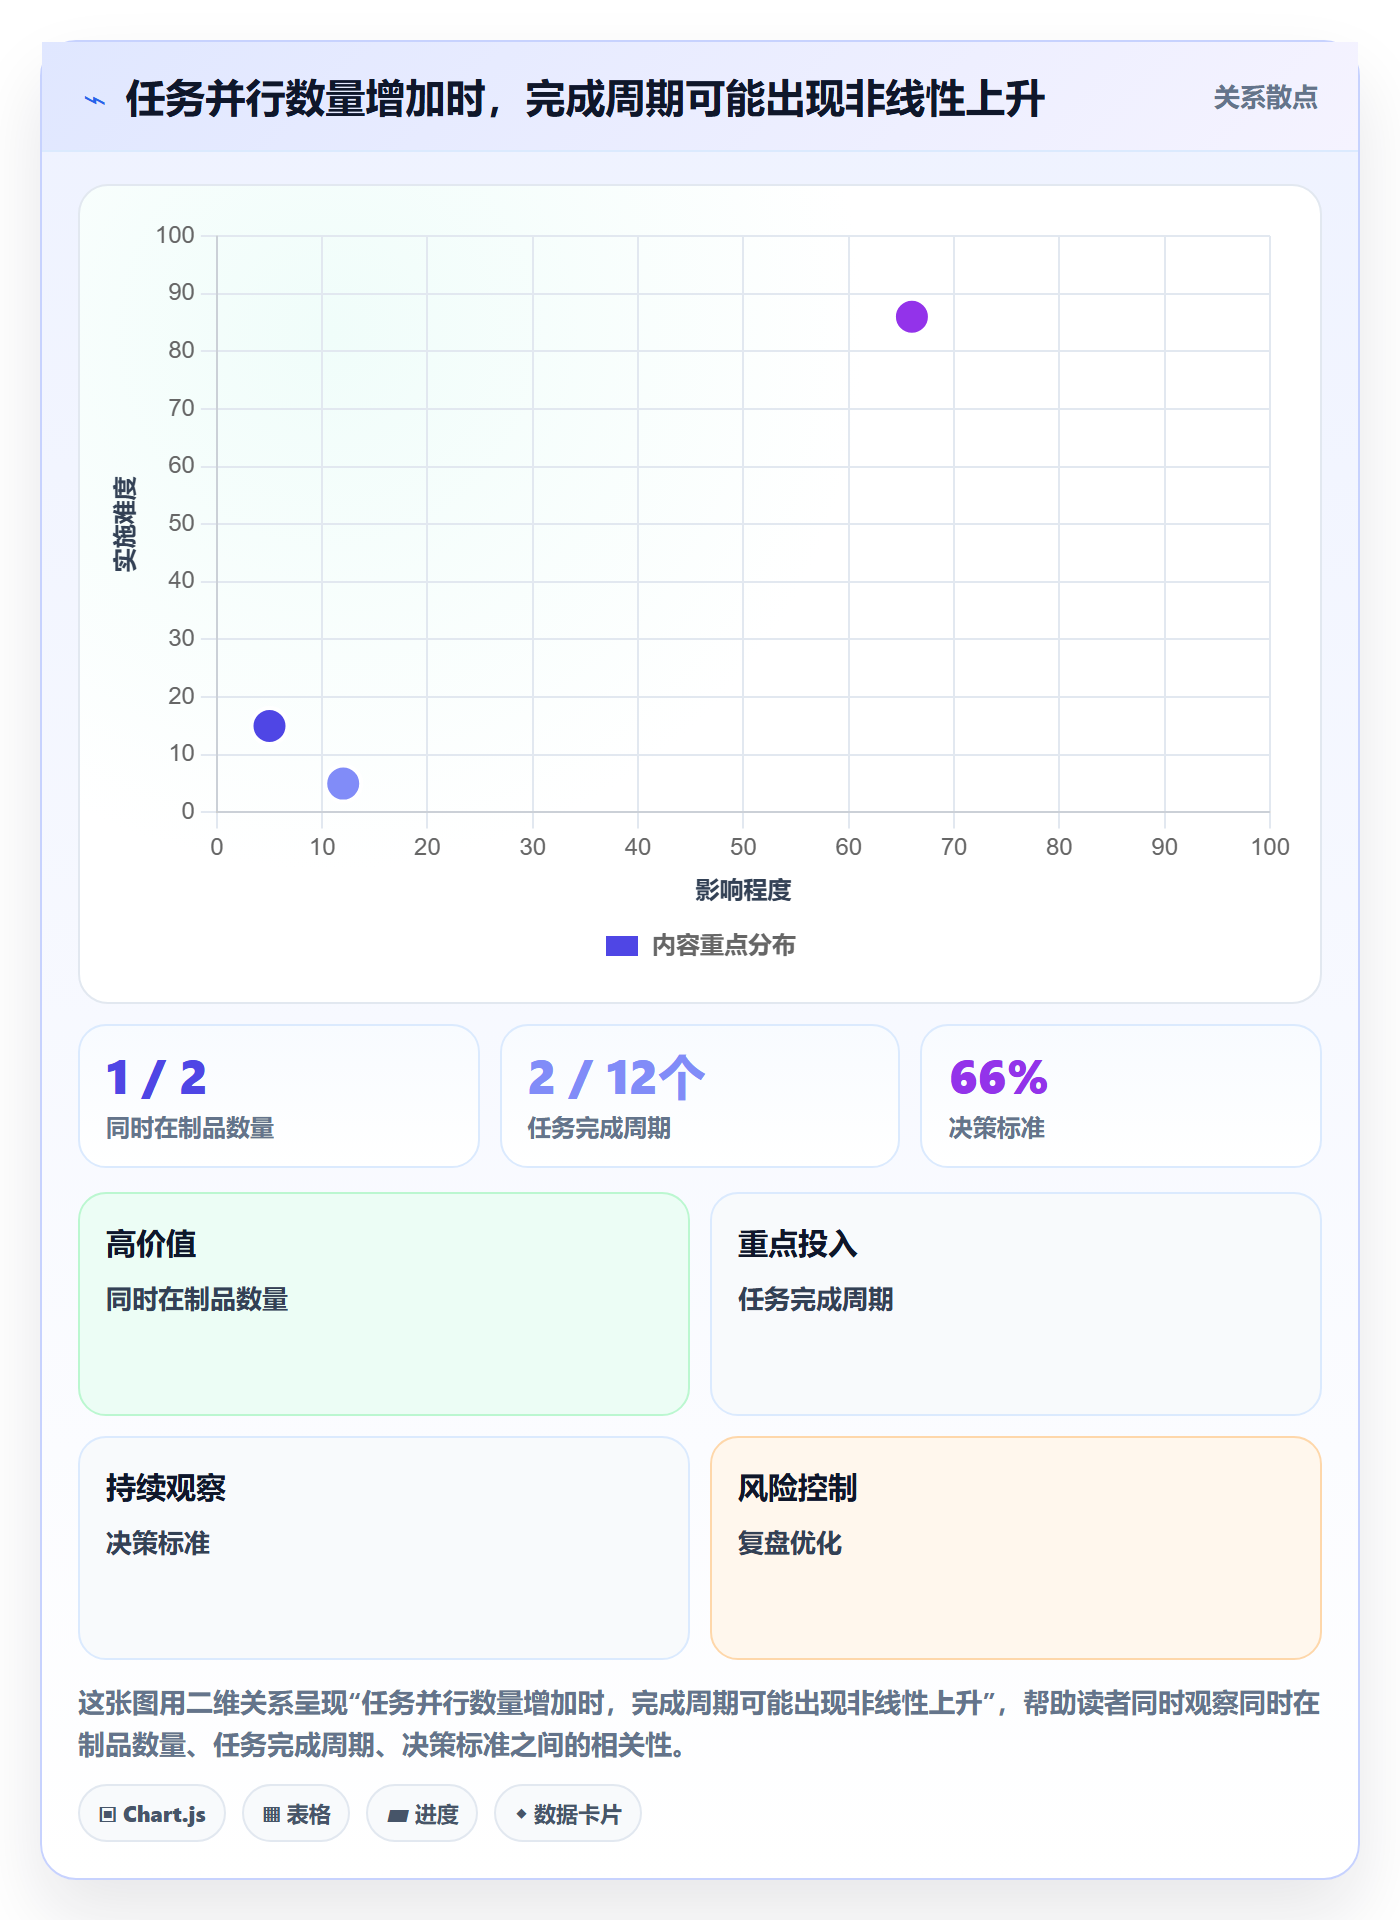Click the 2 / 12个 任务完成周期 stat card
This screenshot has height=1920, width=1400.
tap(700, 1095)
